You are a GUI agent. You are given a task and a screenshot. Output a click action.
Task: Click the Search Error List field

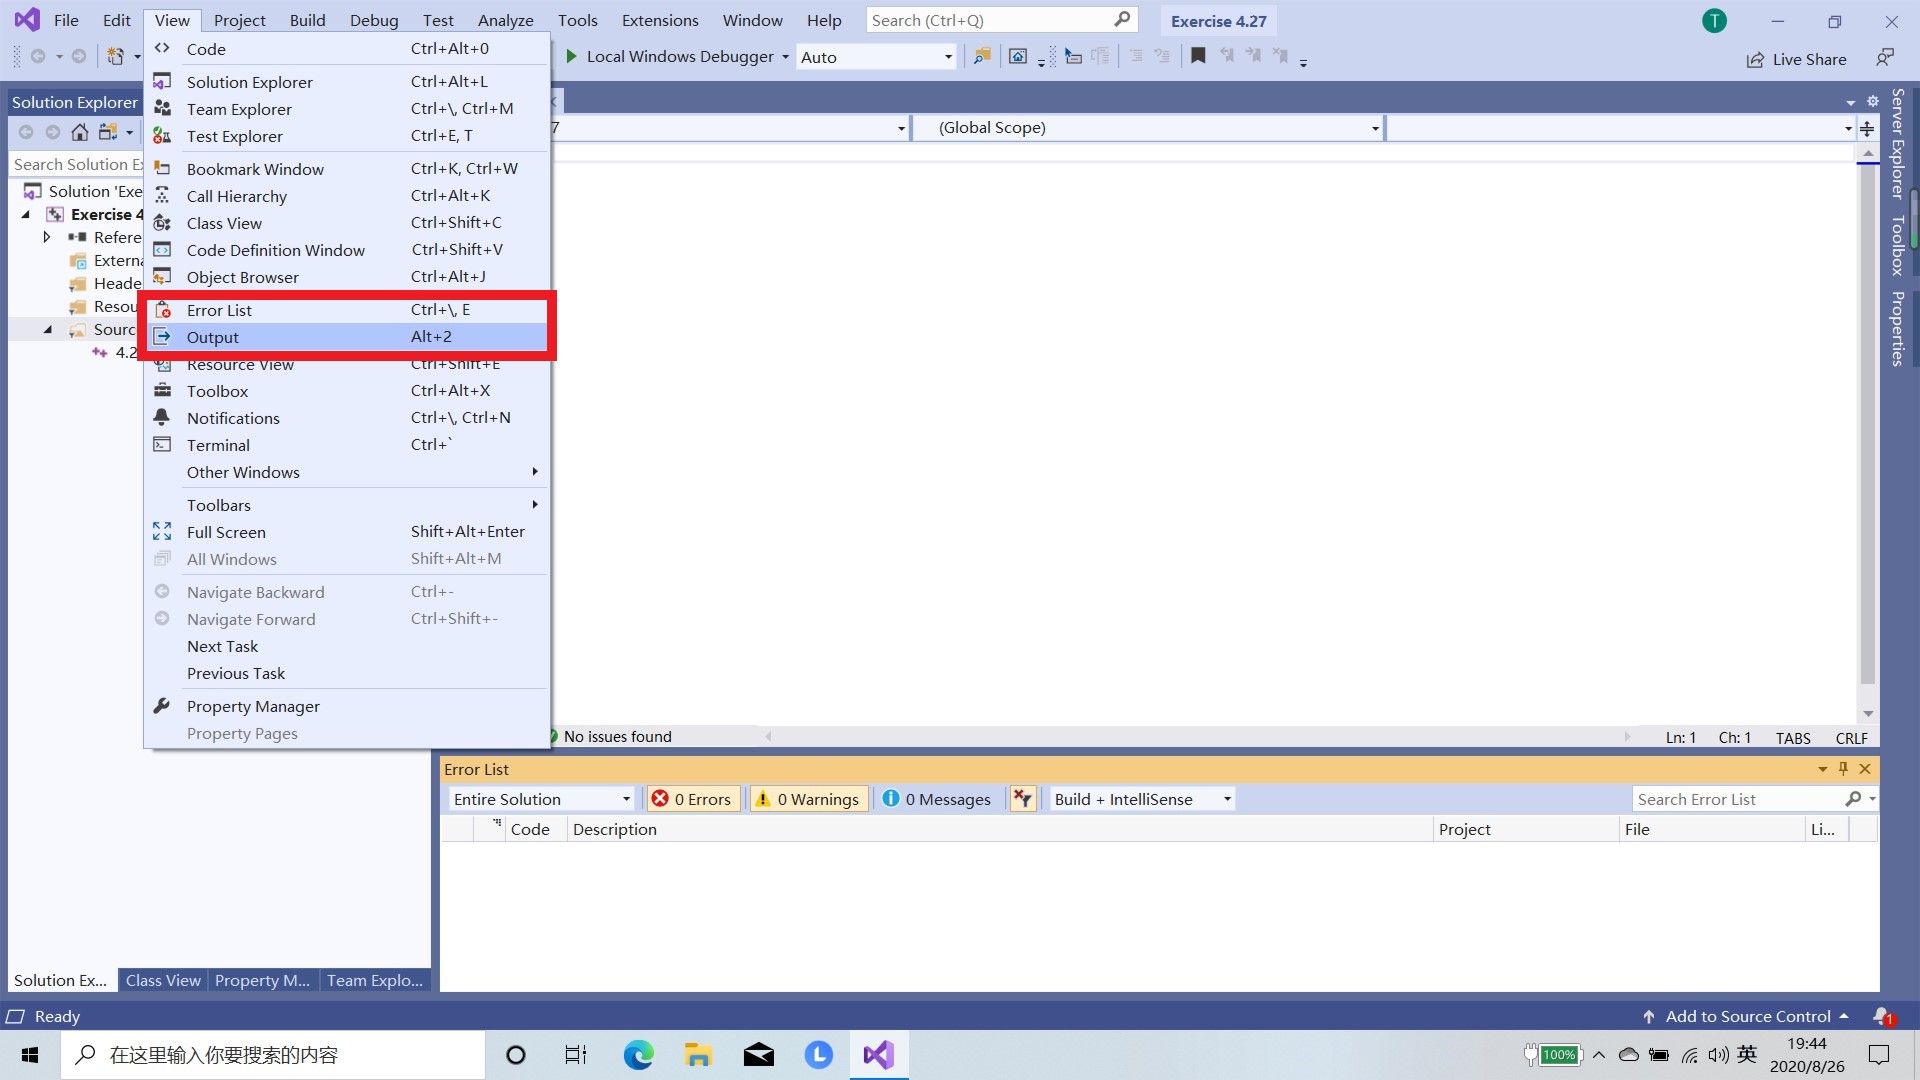pyautogui.click(x=1738, y=799)
